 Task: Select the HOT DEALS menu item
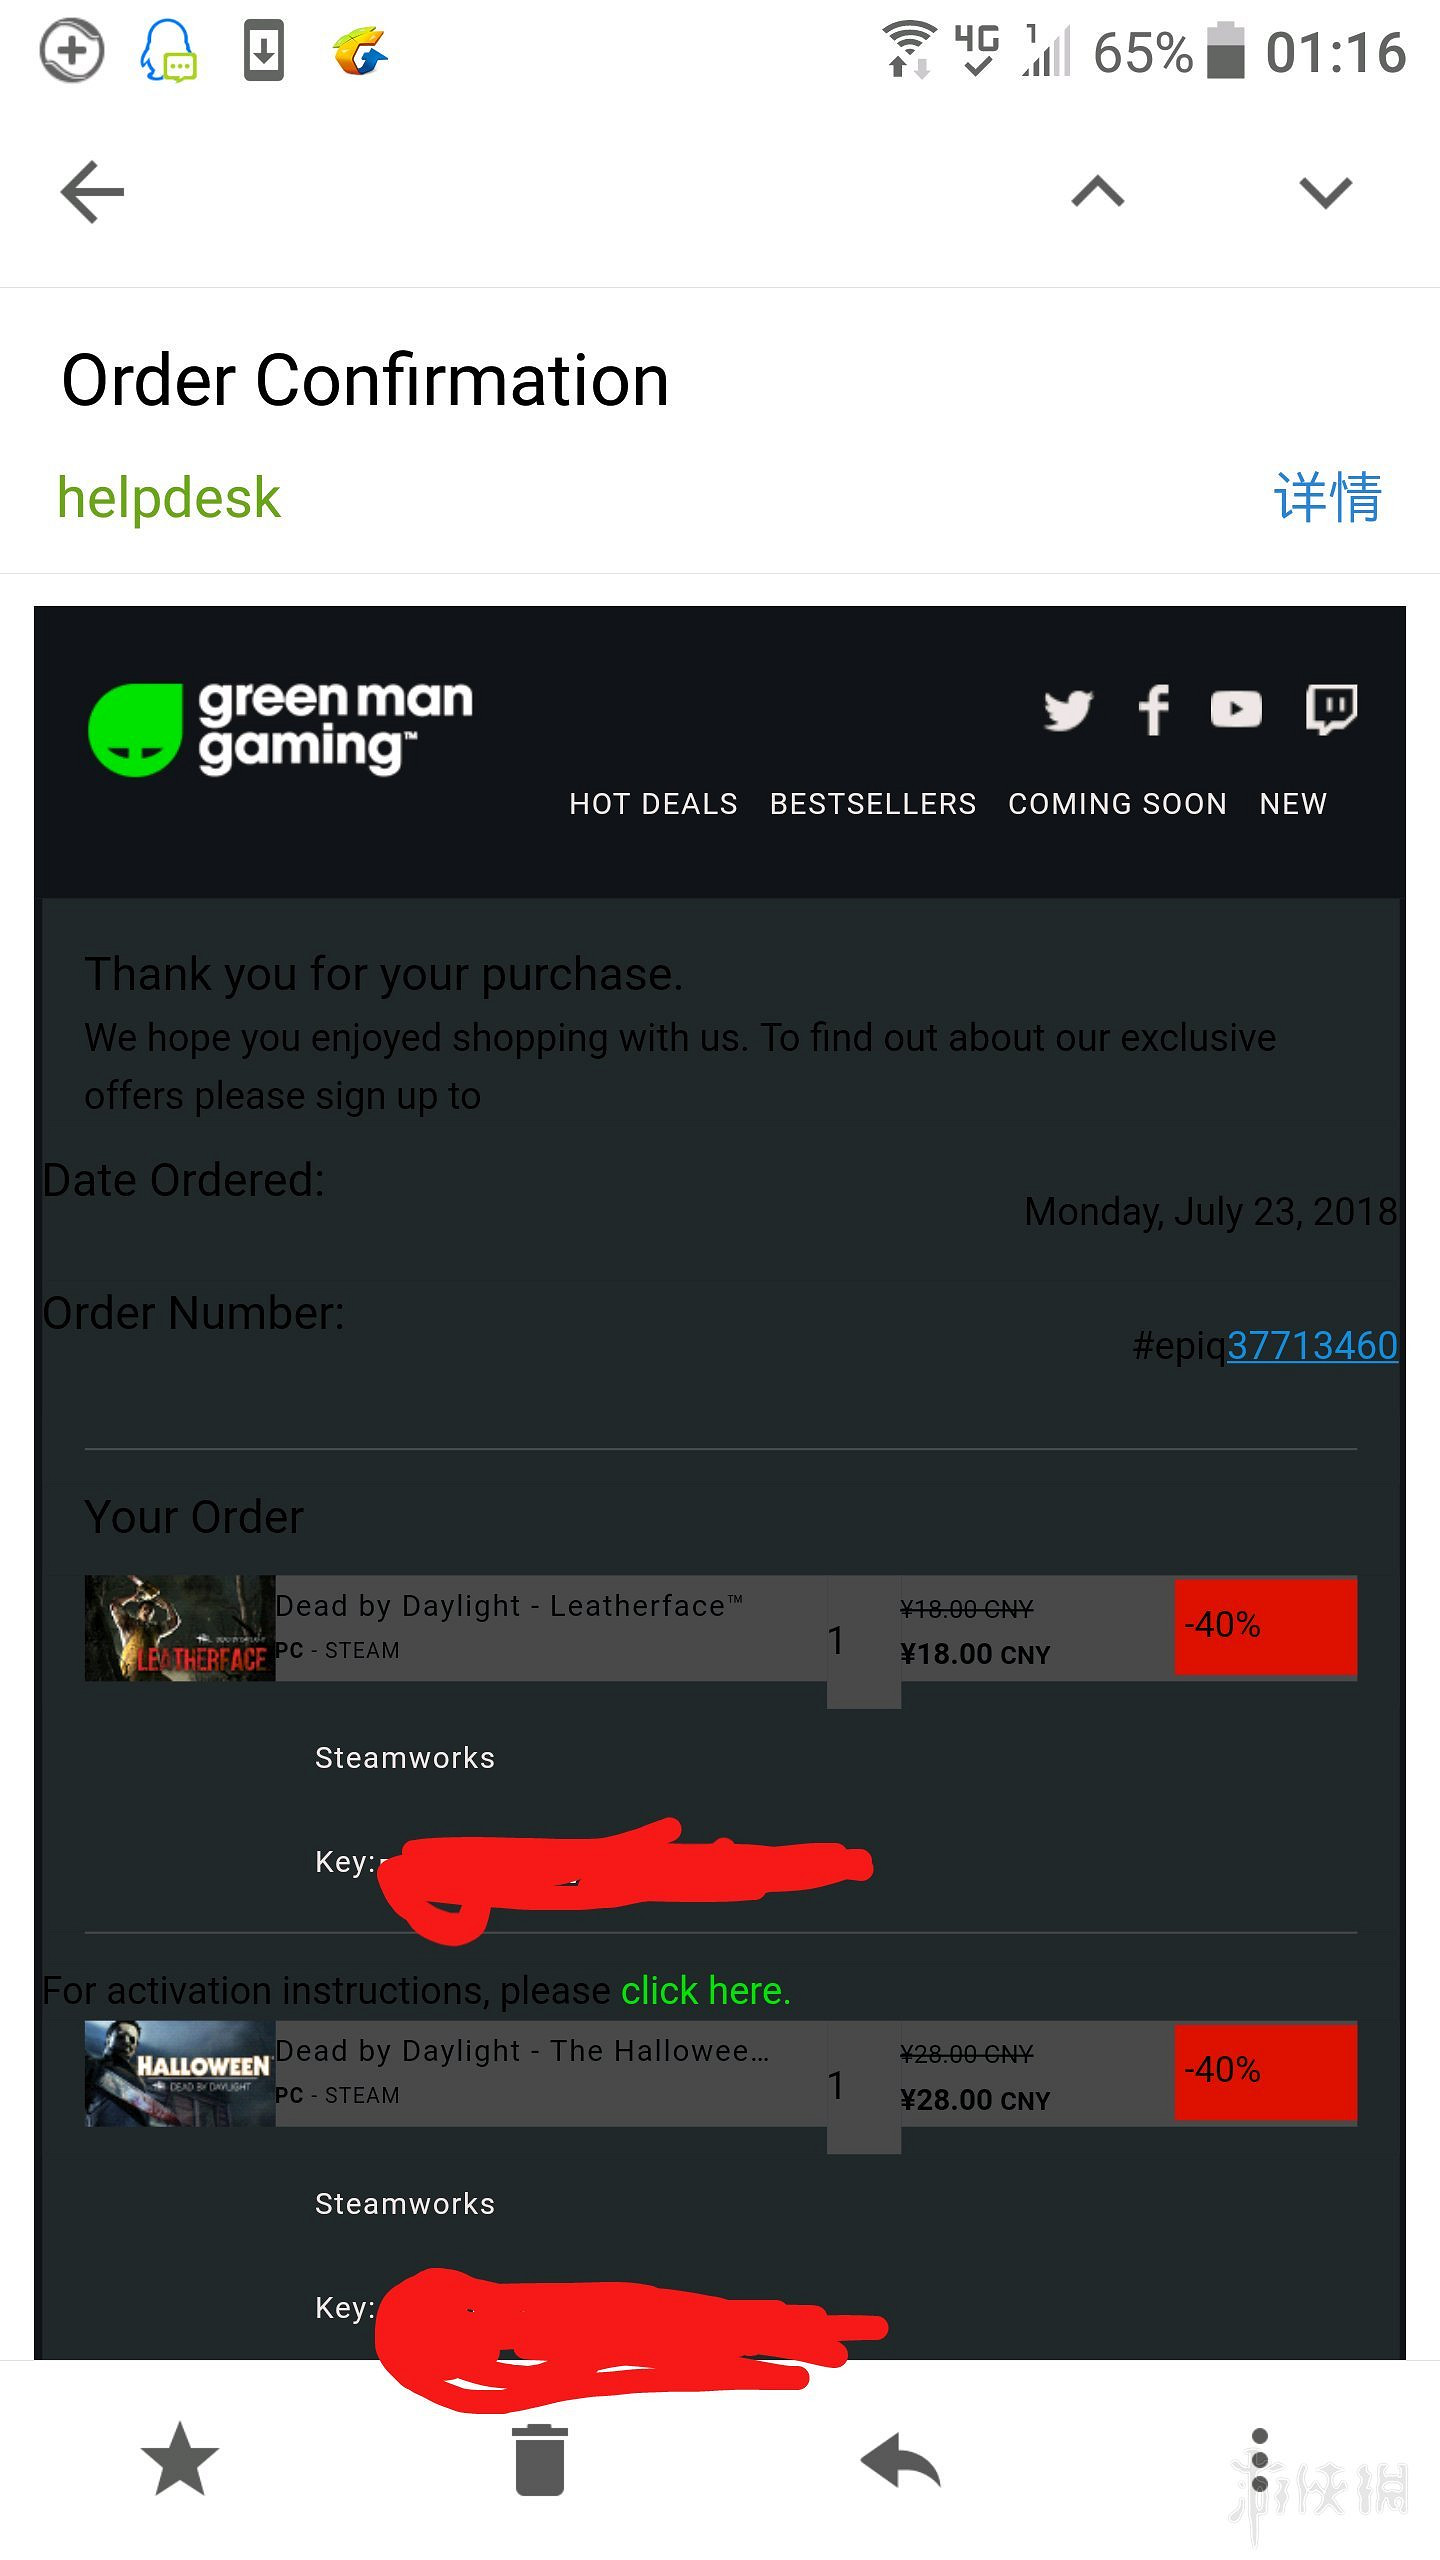pyautogui.click(x=653, y=804)
